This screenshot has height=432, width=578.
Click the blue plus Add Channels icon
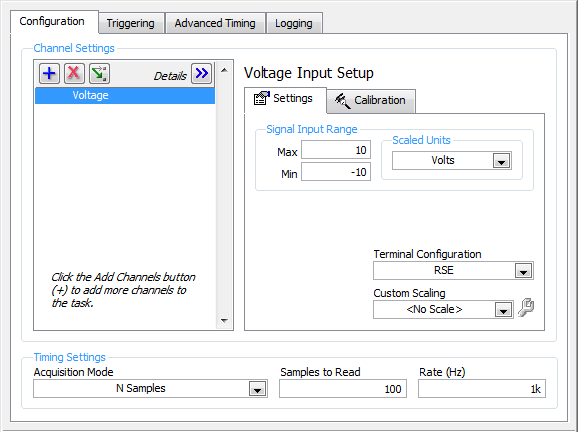(49, 73)
